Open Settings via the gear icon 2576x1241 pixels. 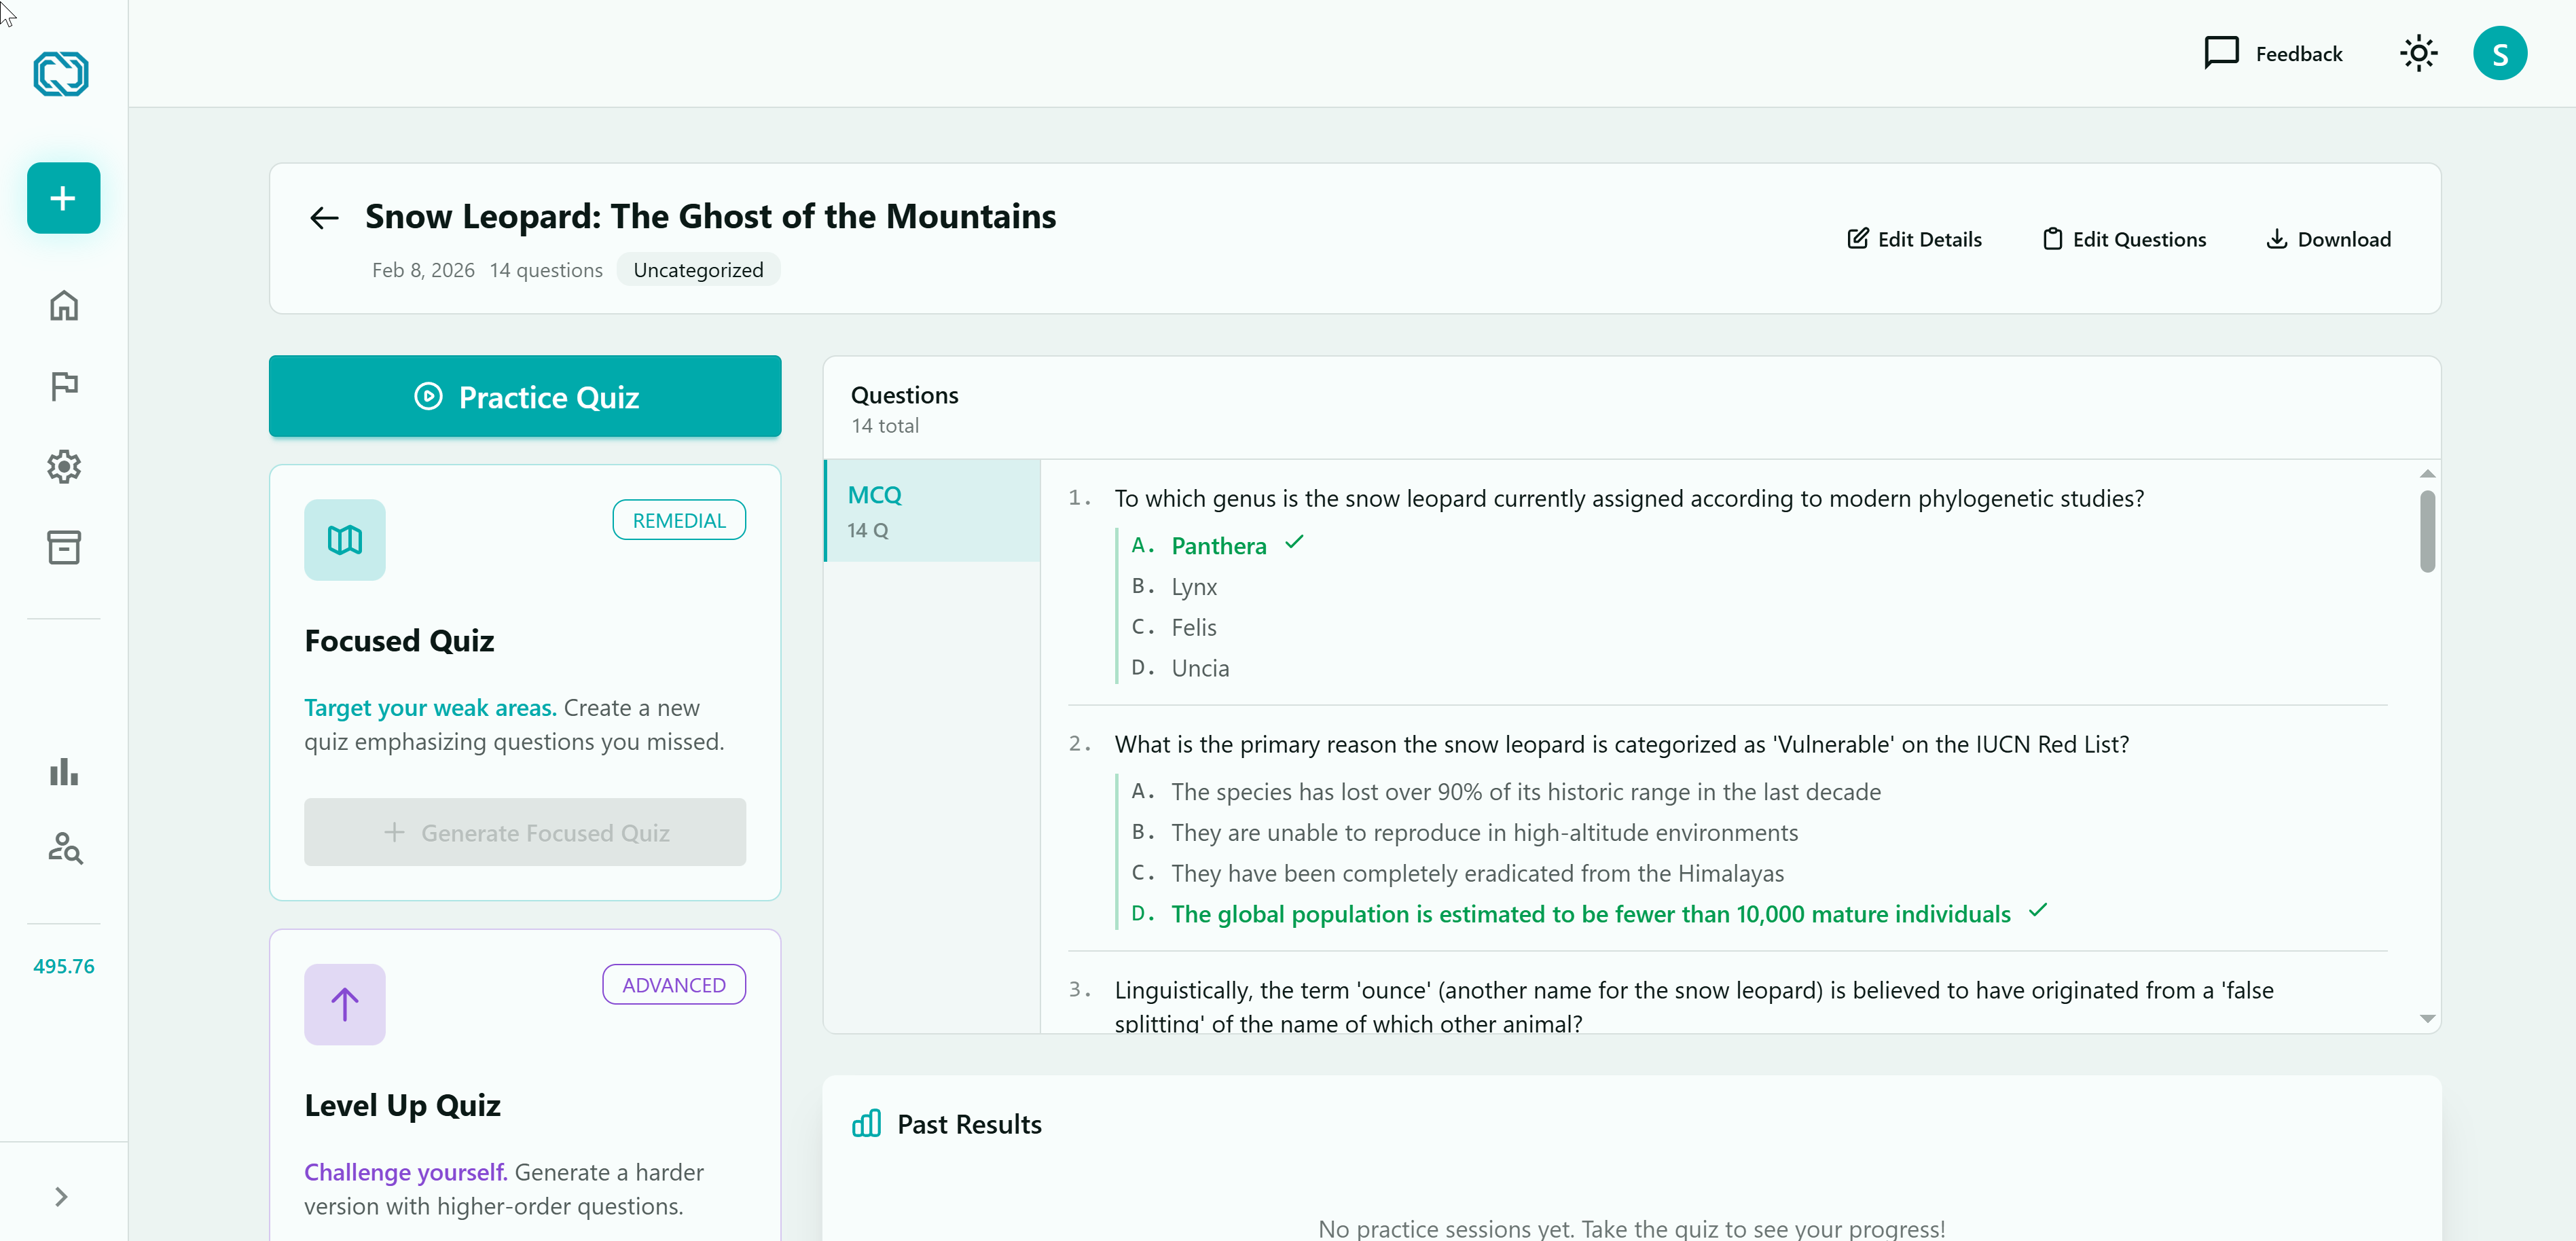click(x=63, y=466)
